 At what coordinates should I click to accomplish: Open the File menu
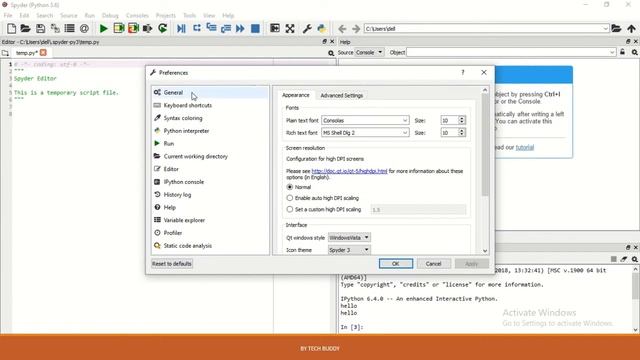pos(8,16)
